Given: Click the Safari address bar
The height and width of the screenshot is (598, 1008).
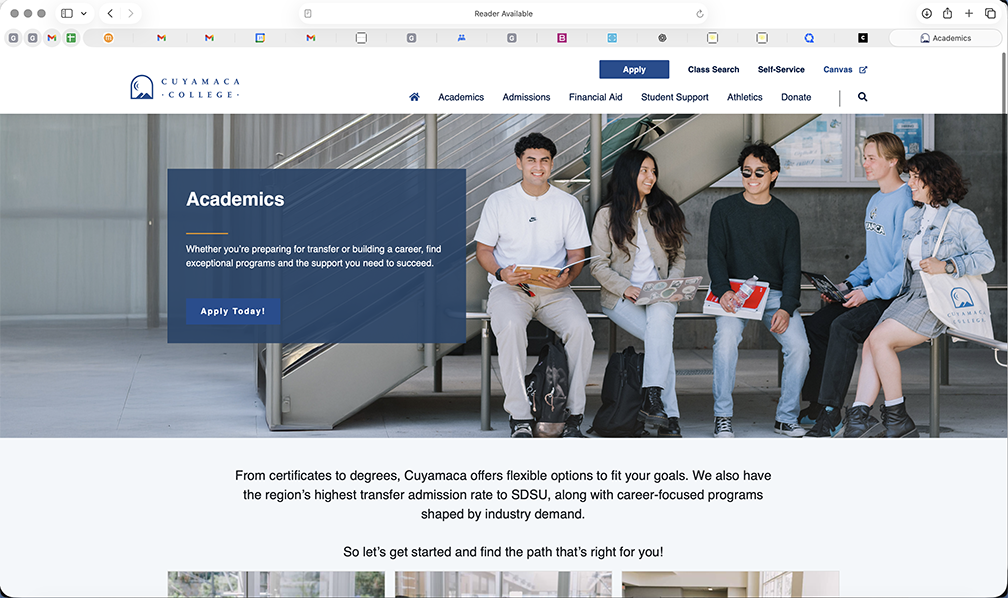Looking at the screenshot, I should [503, 14].
